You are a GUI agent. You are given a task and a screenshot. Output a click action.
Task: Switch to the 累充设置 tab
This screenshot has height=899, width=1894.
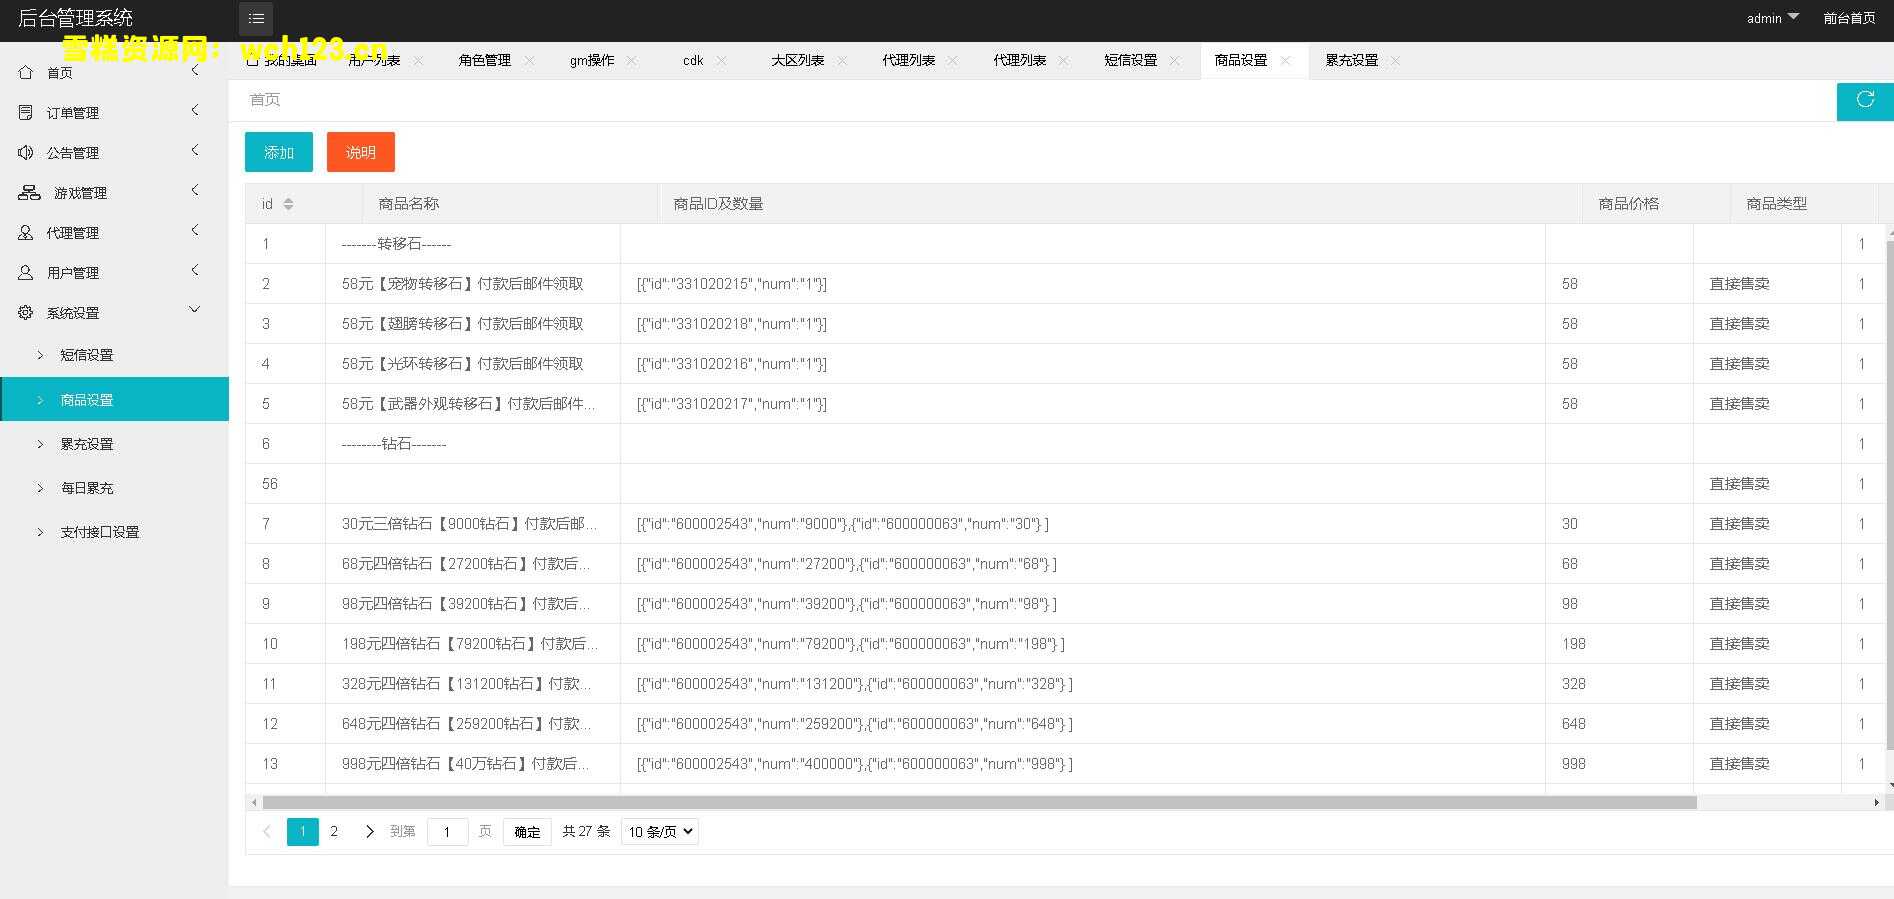tap(1352, 61)
